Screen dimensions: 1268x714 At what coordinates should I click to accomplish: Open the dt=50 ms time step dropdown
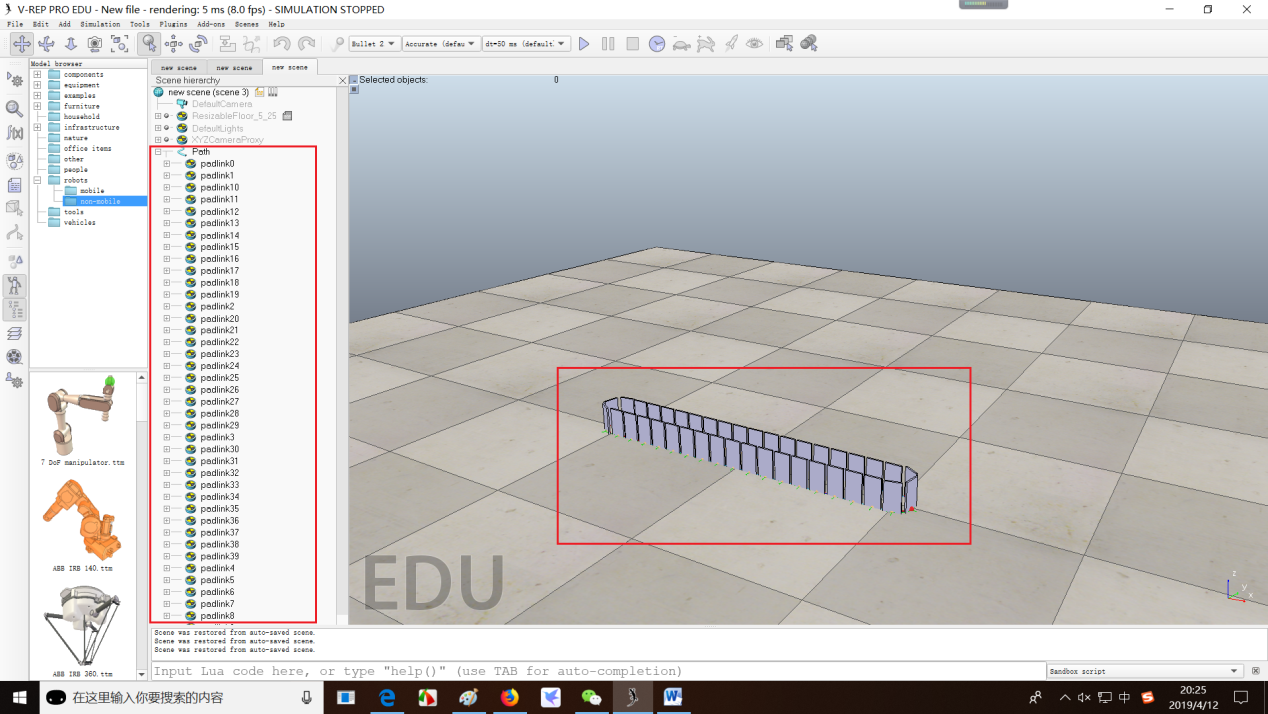tap(526, 44)
